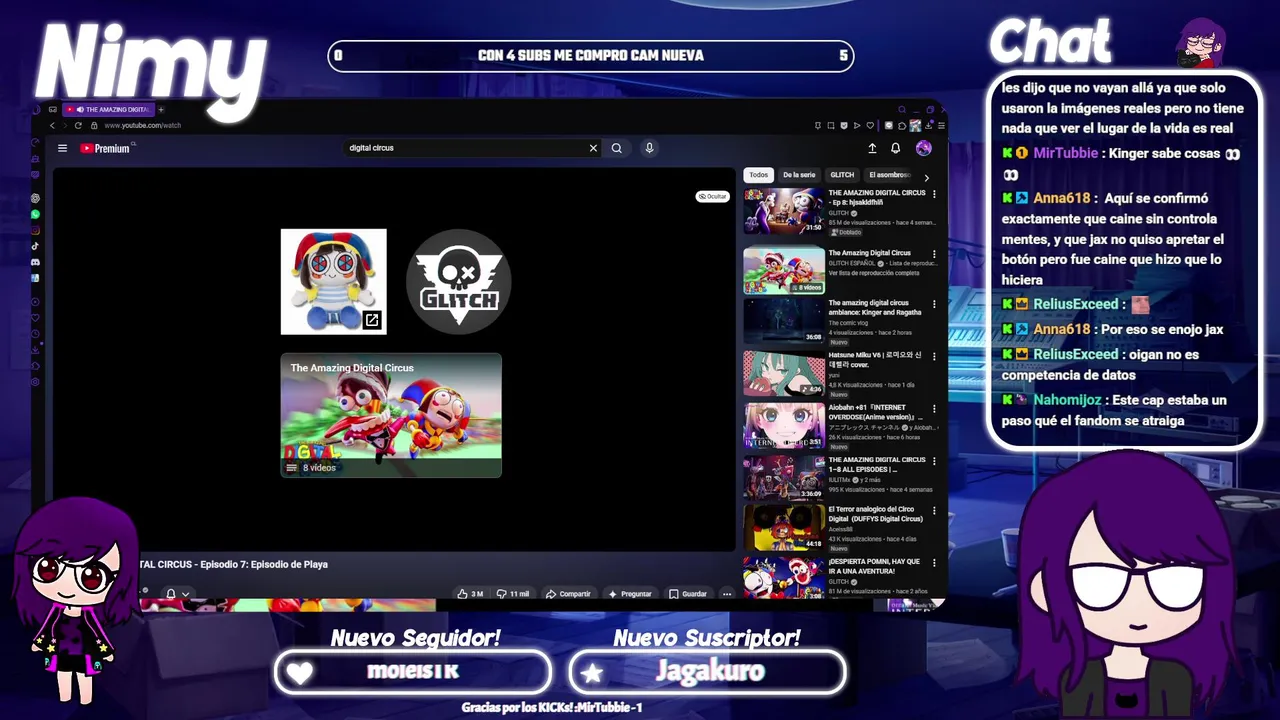Open the YouTube hamburger guide menu
This screenshot has height=720, width=1280.
(62, 148)
